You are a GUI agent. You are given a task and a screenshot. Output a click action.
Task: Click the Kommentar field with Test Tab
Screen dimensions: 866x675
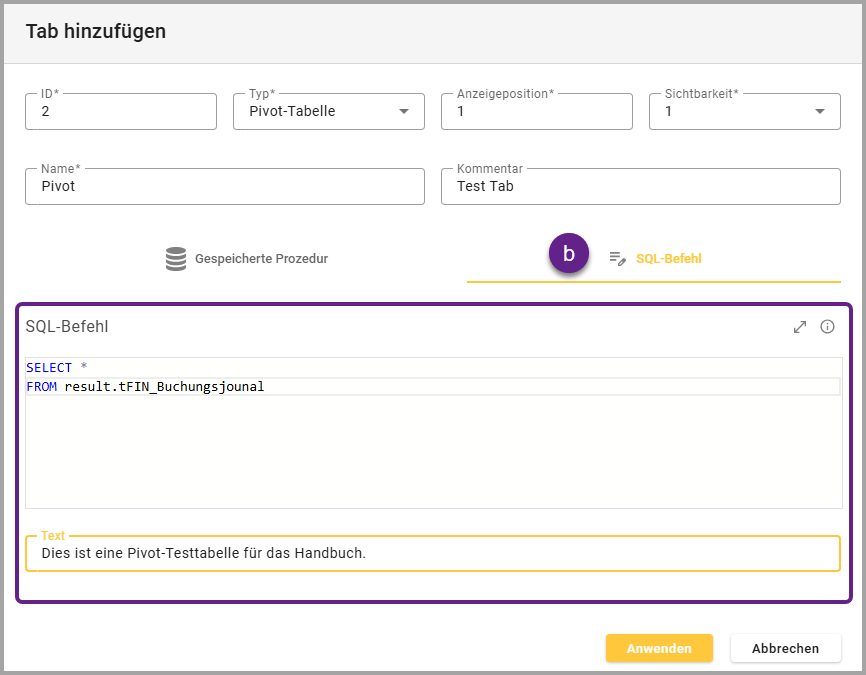click(640, 186)
